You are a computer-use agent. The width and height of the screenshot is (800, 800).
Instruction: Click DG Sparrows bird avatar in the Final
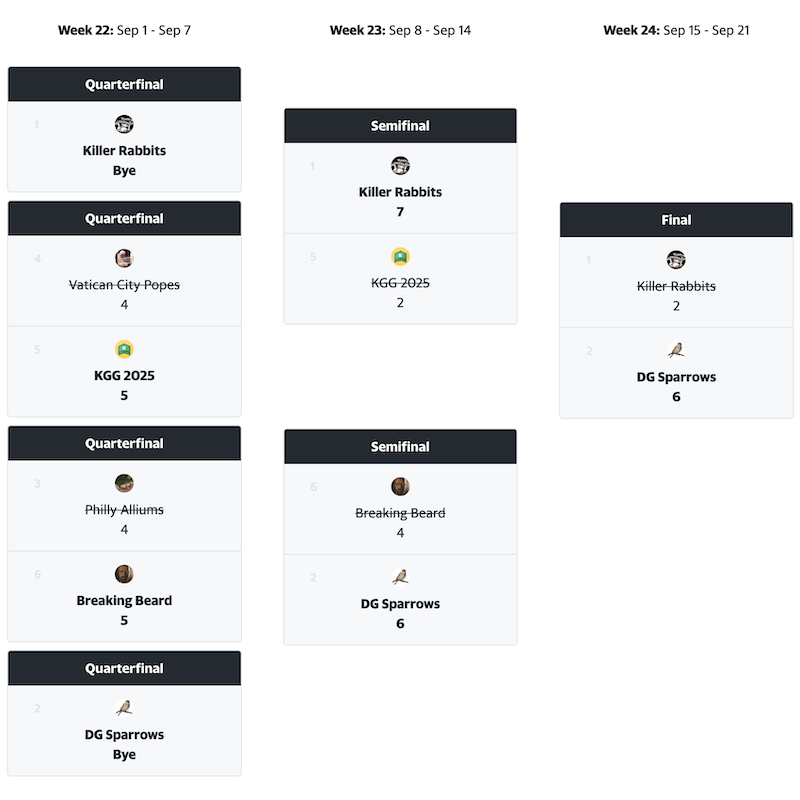tap(676, 350)
